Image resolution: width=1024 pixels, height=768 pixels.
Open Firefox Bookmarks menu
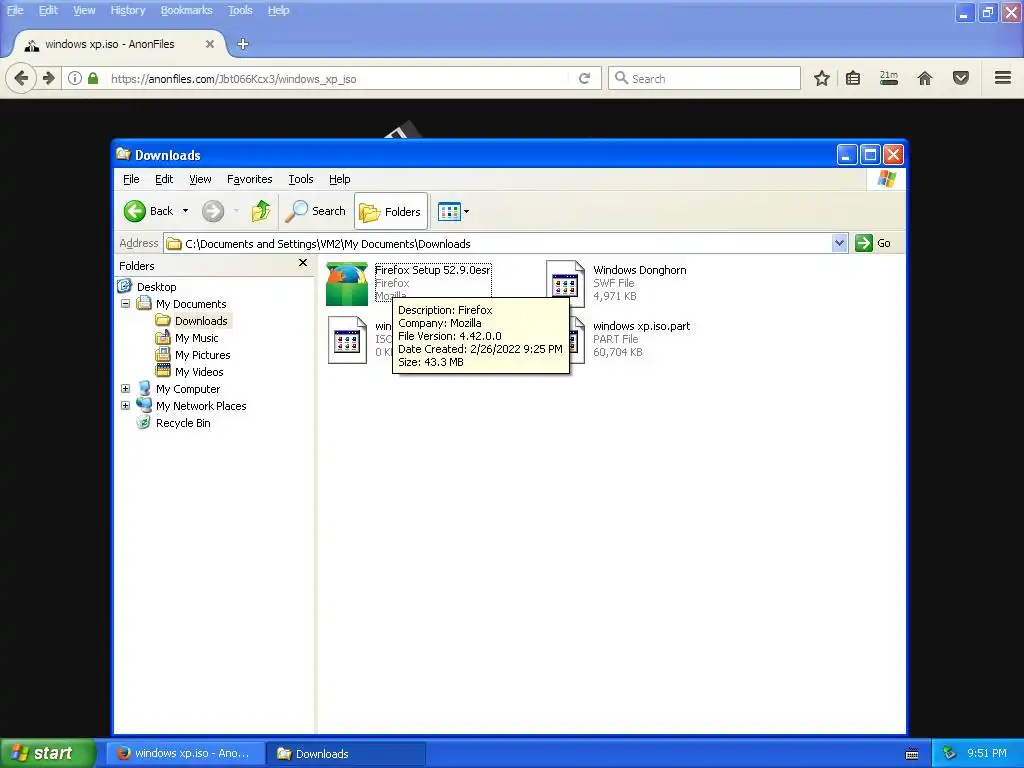pyautogui.click(x=186, y=10)
